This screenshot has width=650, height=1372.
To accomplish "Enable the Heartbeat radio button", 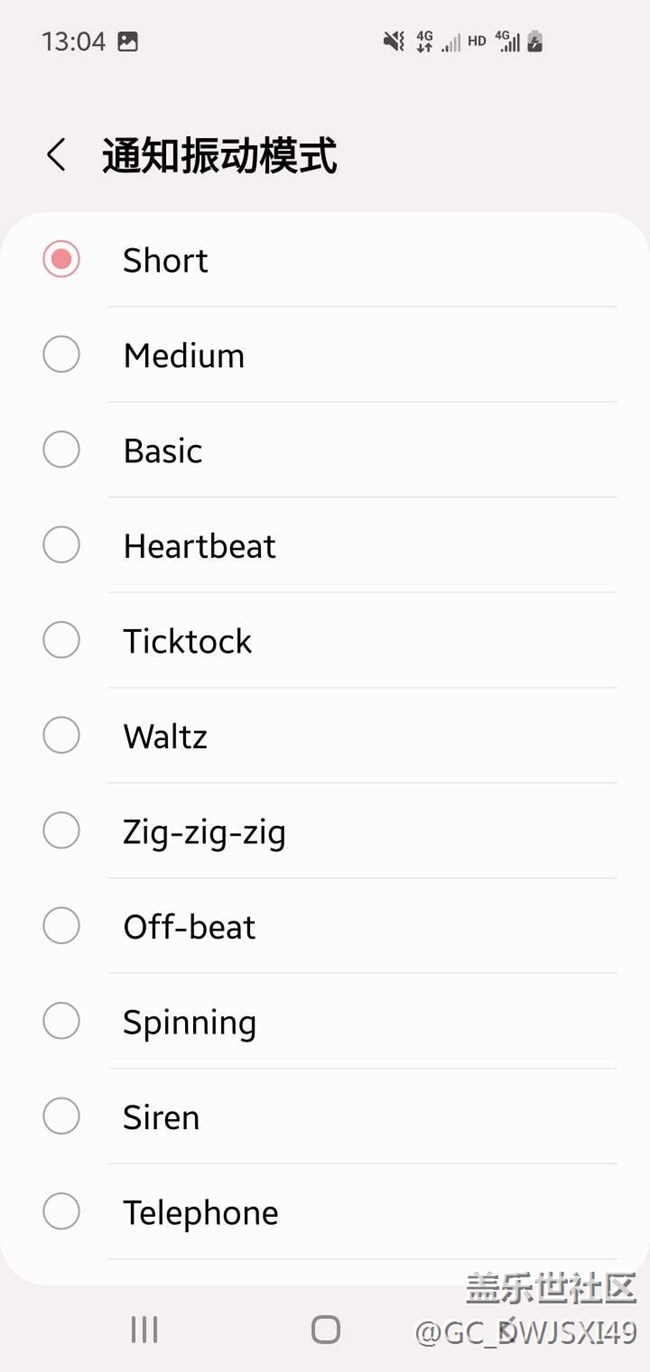I will tap(61, 545).
